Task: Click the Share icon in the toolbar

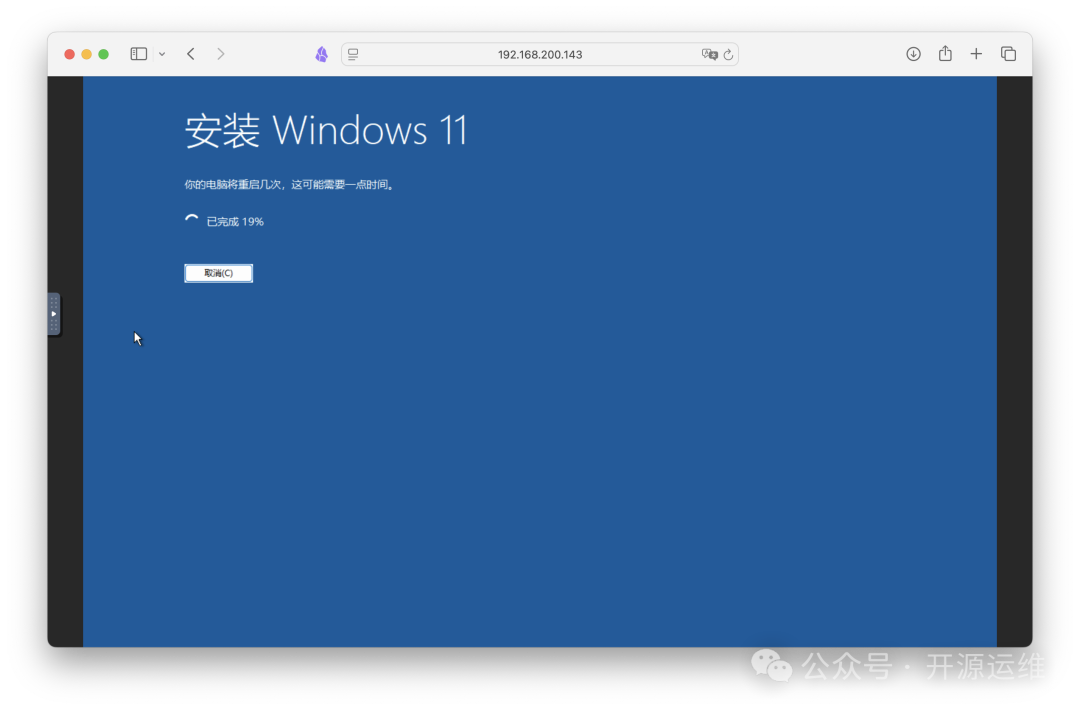Action: coord(945,54)
